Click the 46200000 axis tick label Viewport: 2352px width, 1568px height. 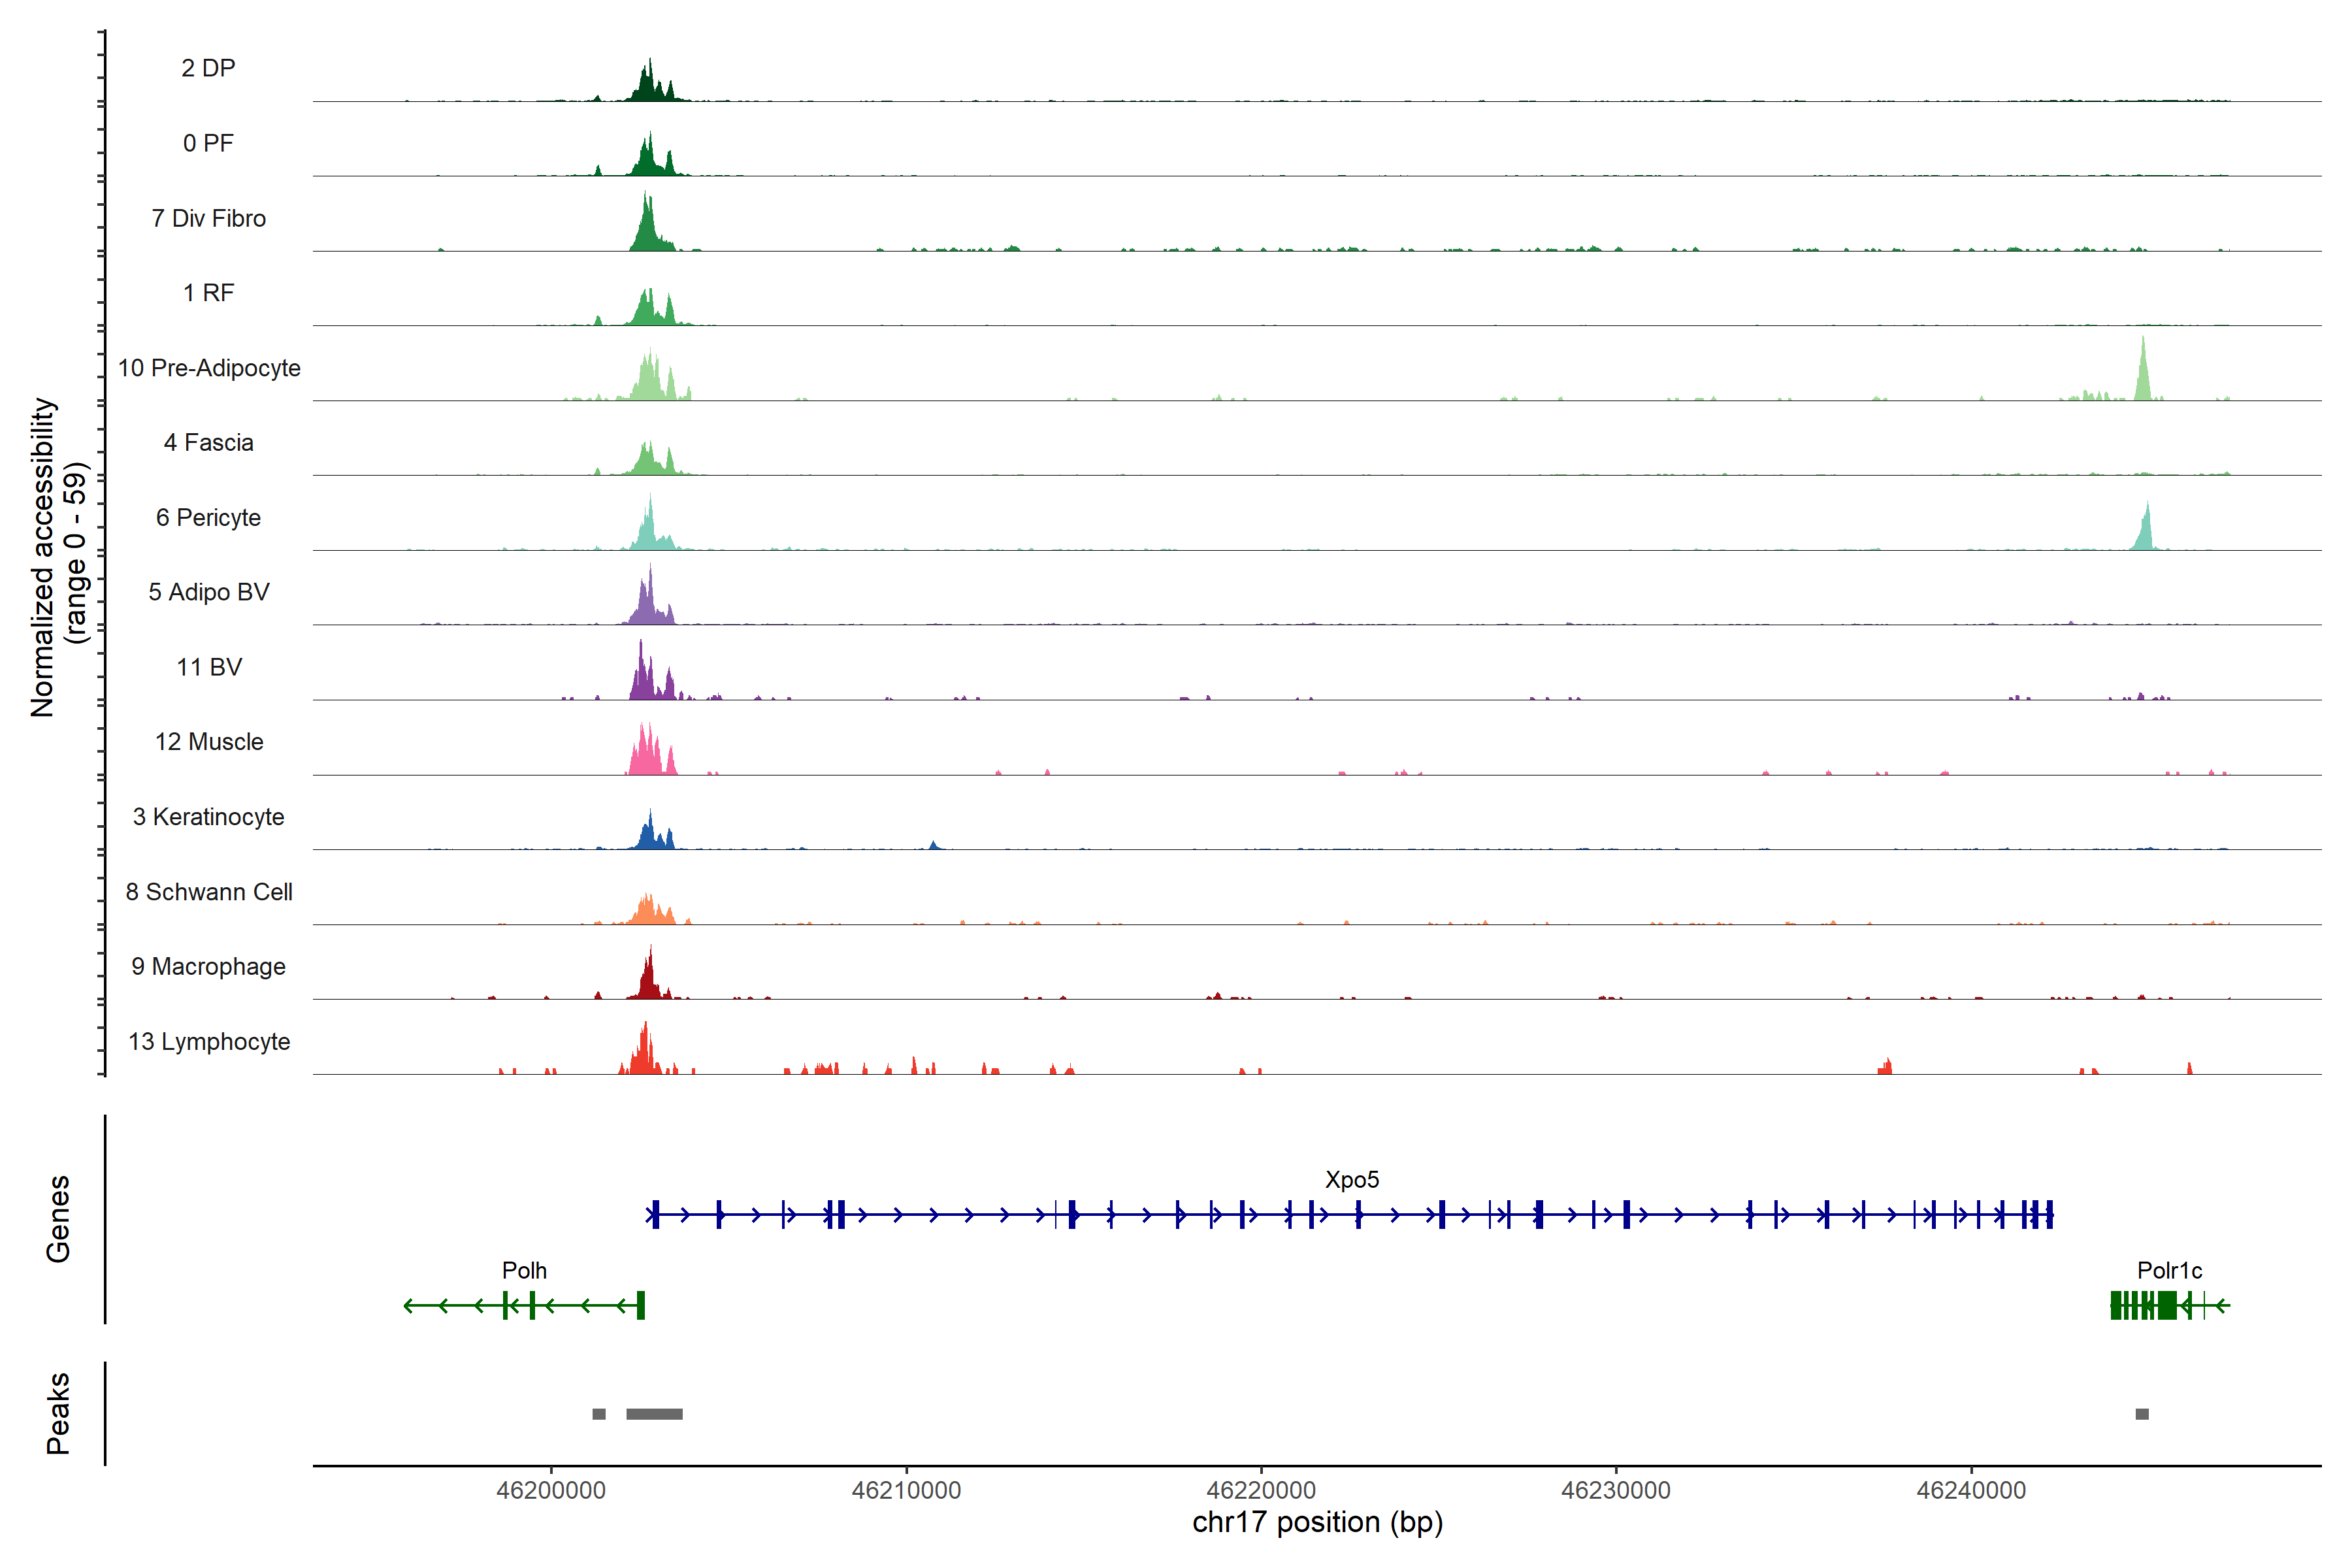551,1490
